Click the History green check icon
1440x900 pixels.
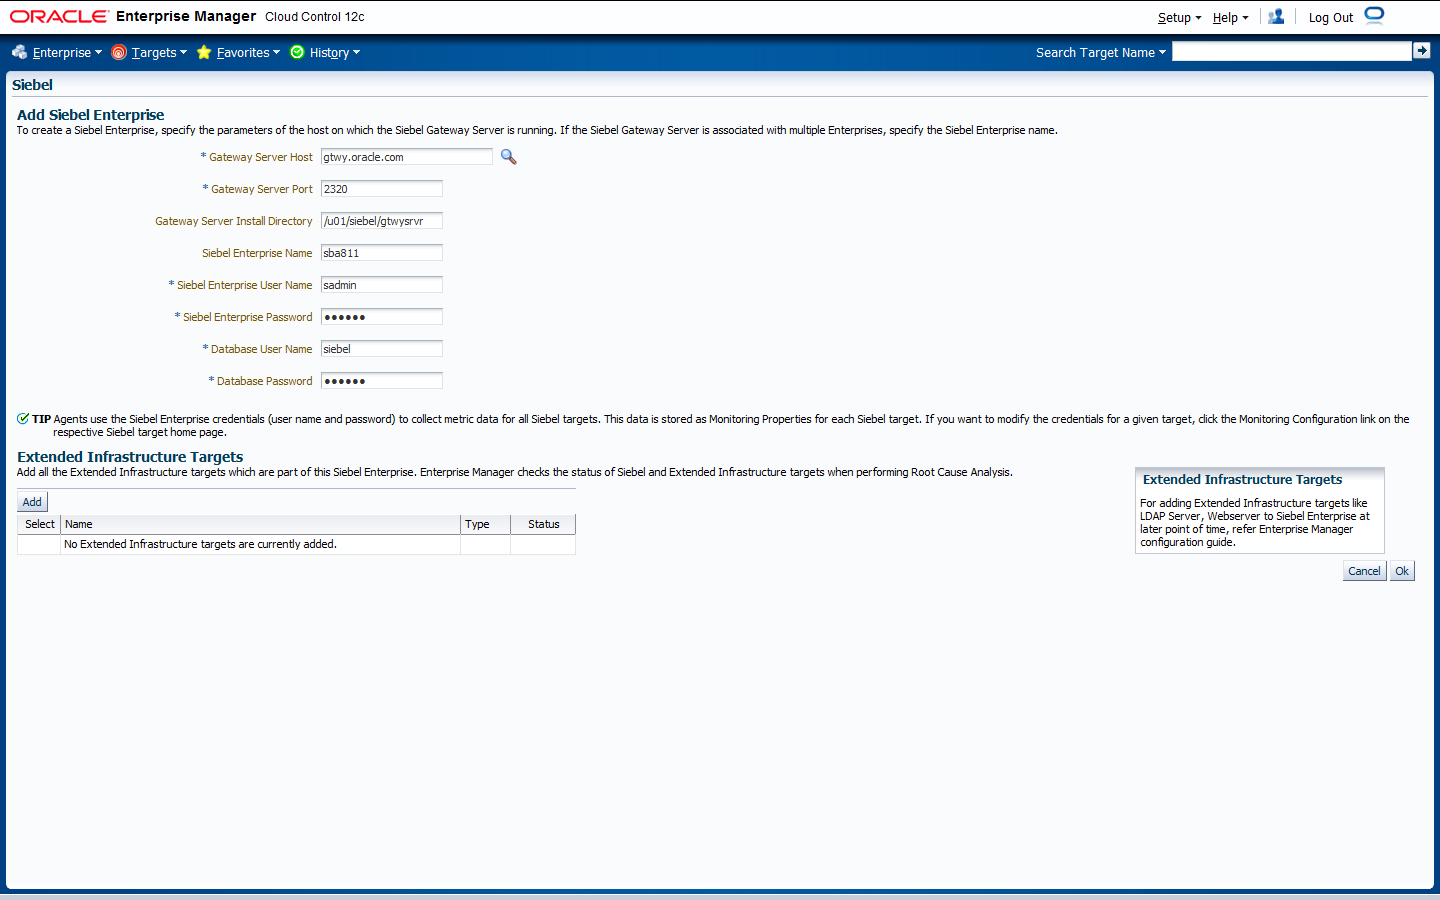(297, 52)
